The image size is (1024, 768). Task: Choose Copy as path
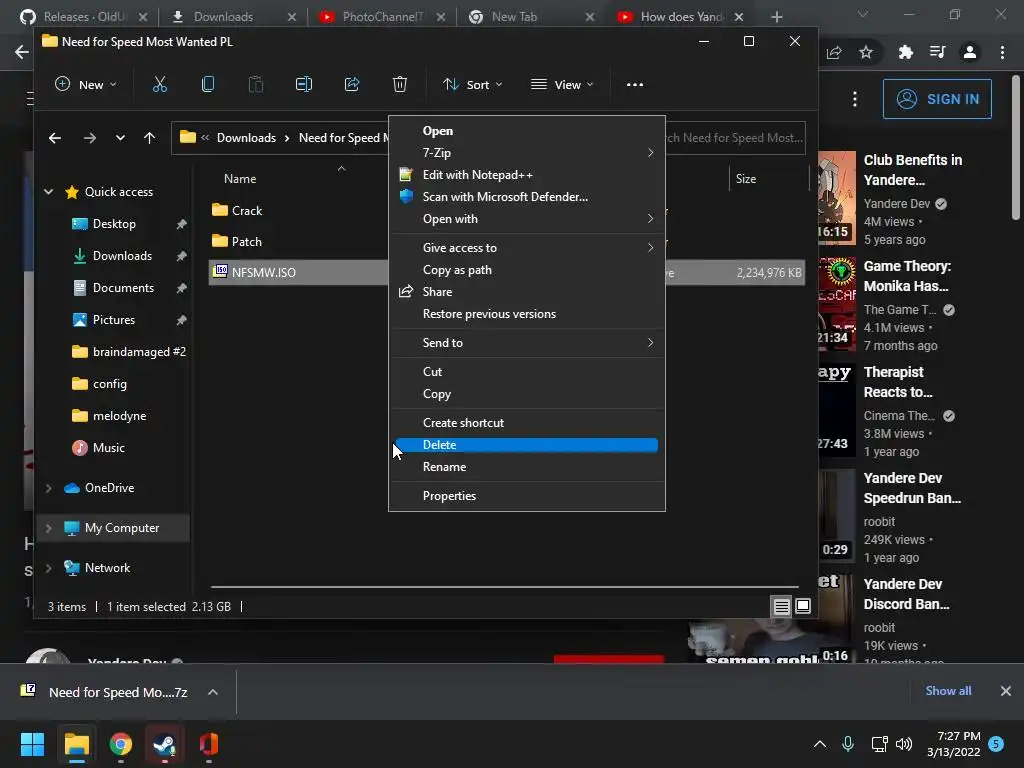point(527,270)
